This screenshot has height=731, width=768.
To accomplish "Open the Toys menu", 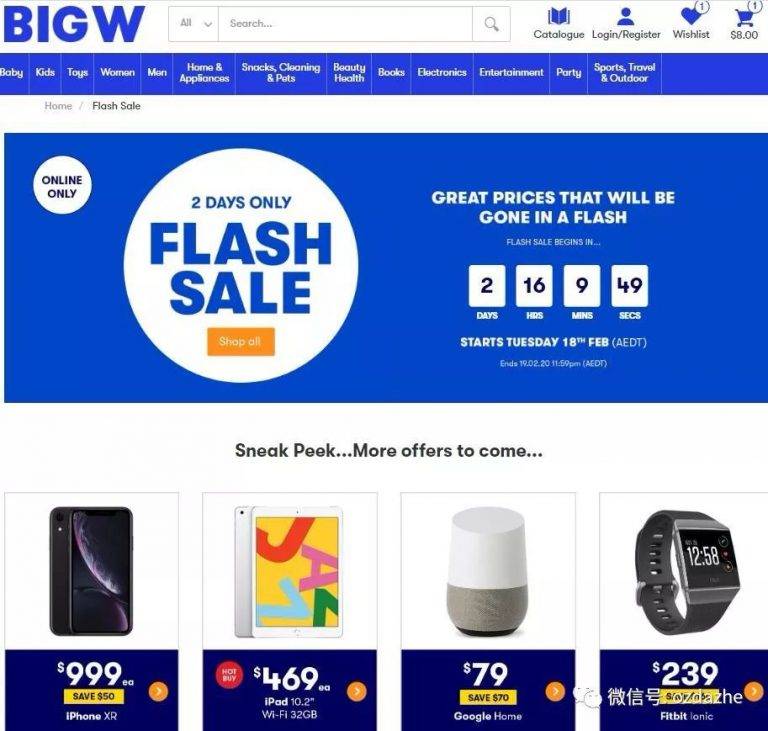I will 77,73.
